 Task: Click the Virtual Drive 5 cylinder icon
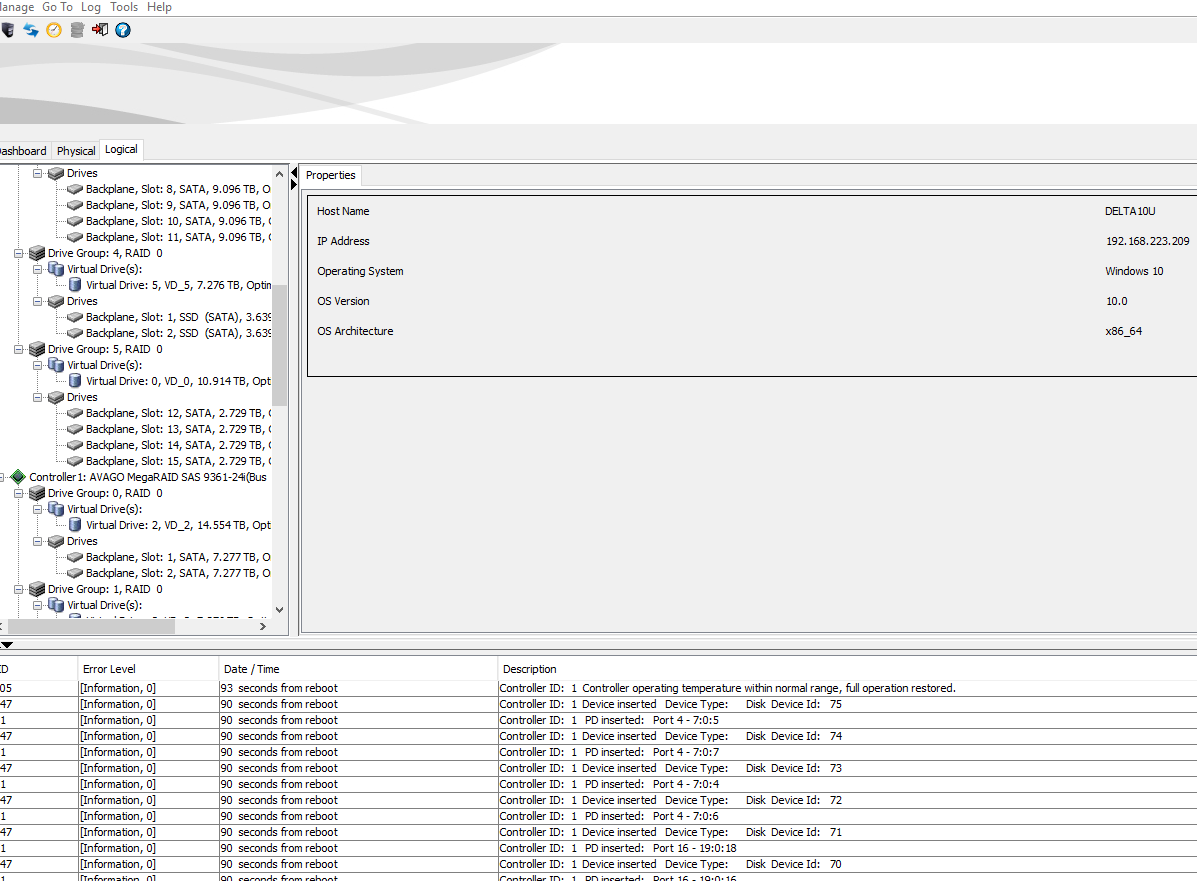click(75, 285)
